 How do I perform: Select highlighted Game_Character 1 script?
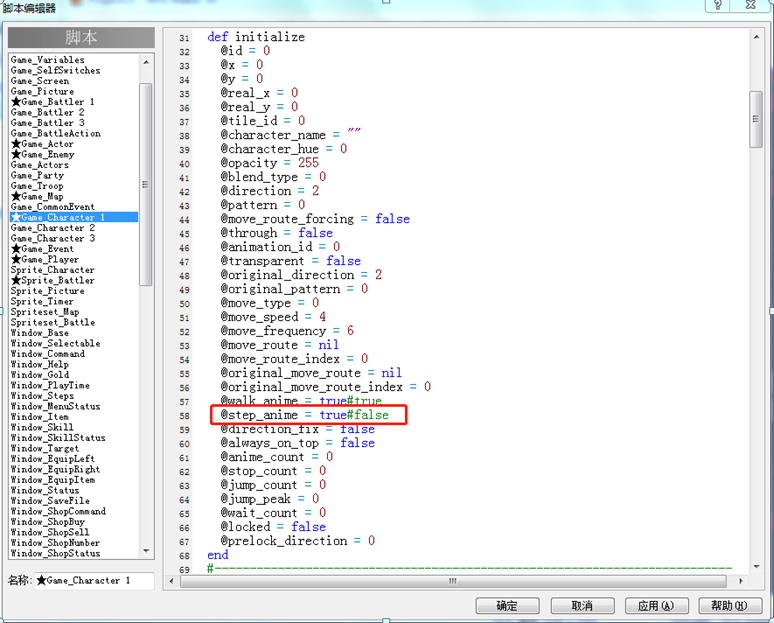tap(74, 217)
